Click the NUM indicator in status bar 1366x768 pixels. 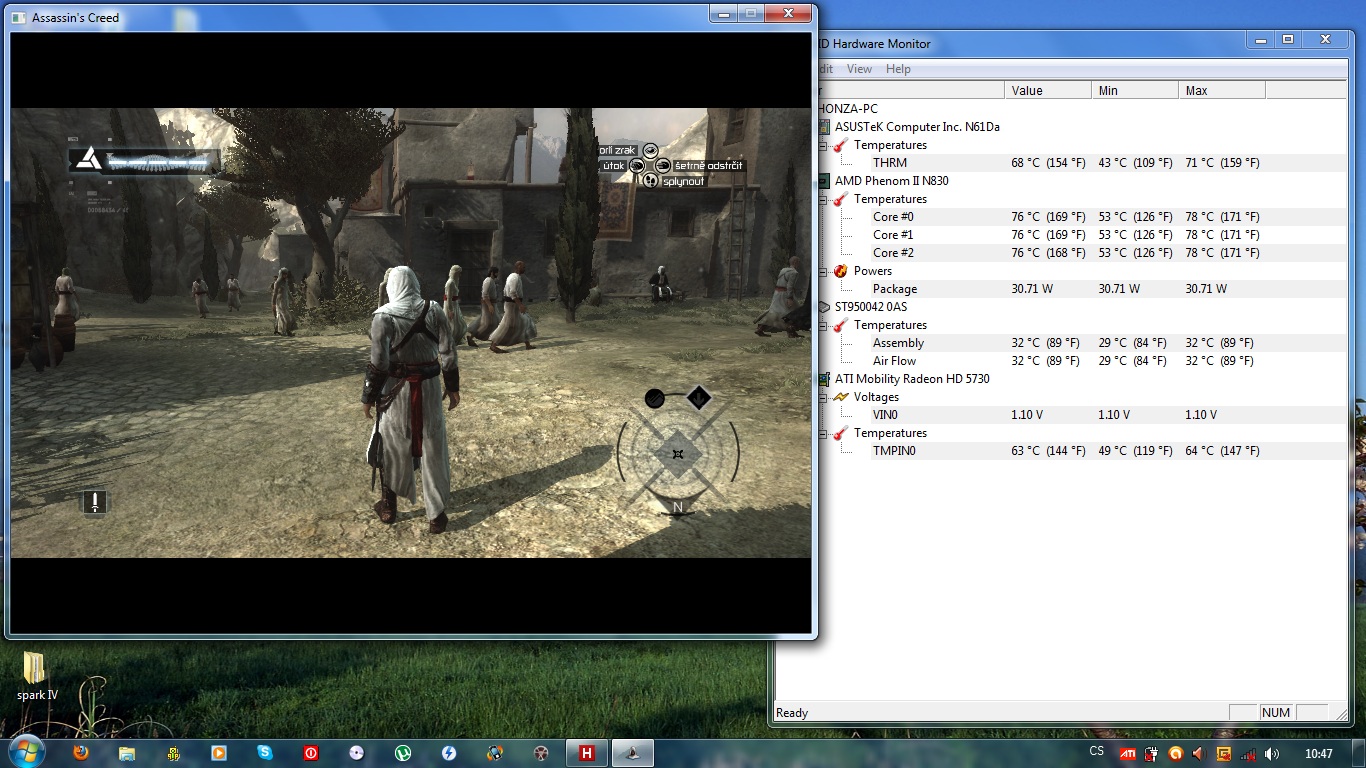coord(1276,713)
